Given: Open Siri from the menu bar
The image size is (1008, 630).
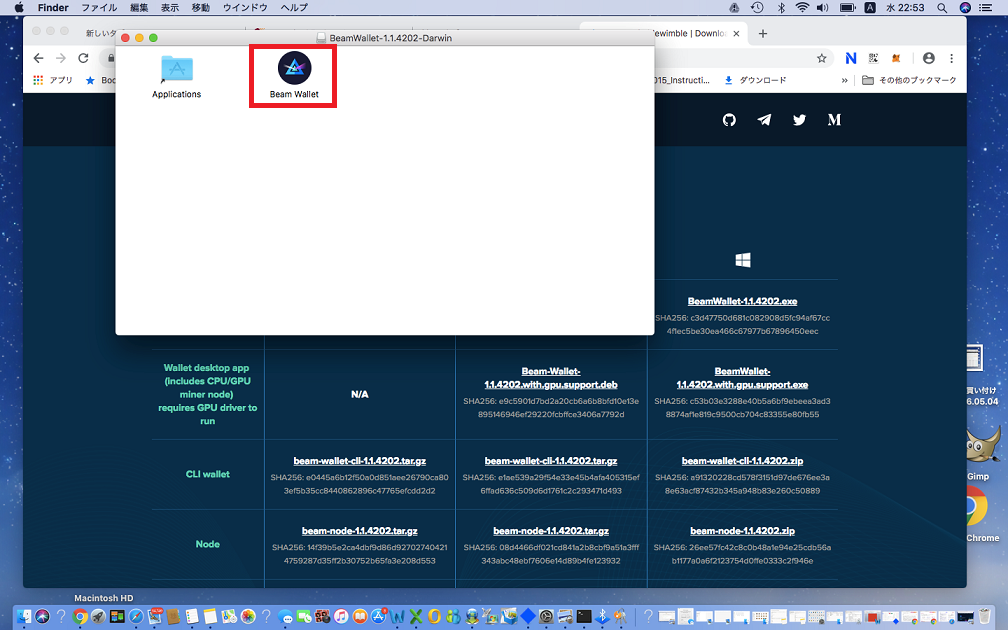Looking at the screenshot, I should click(965, 8).
